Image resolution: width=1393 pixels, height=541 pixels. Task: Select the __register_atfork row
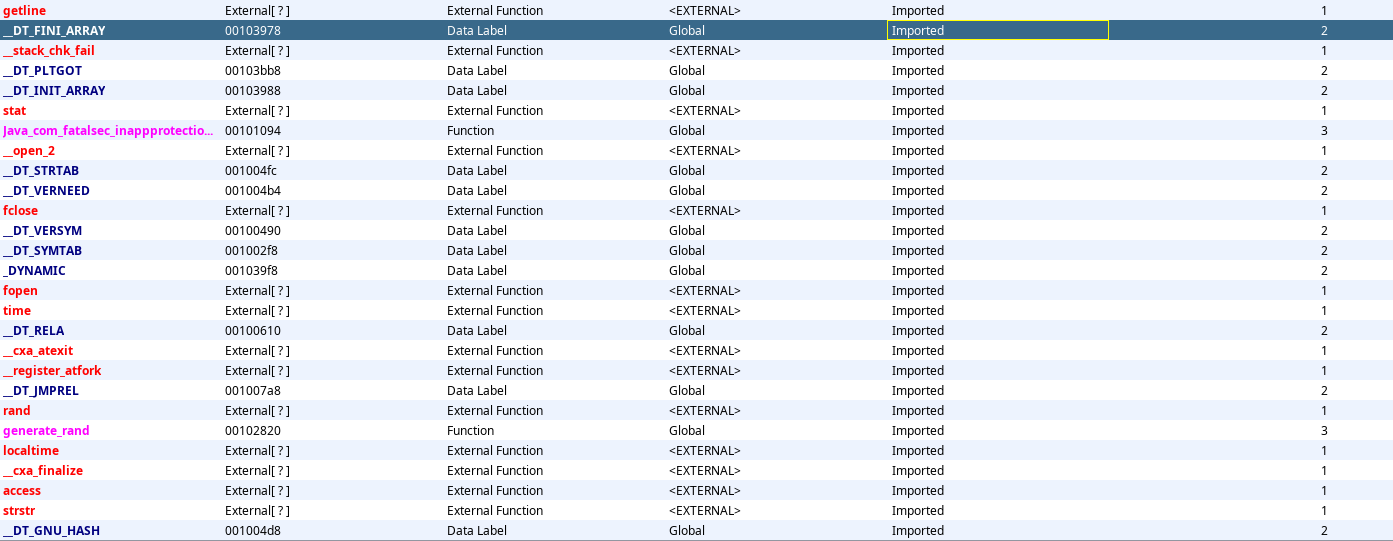[52, 371]
